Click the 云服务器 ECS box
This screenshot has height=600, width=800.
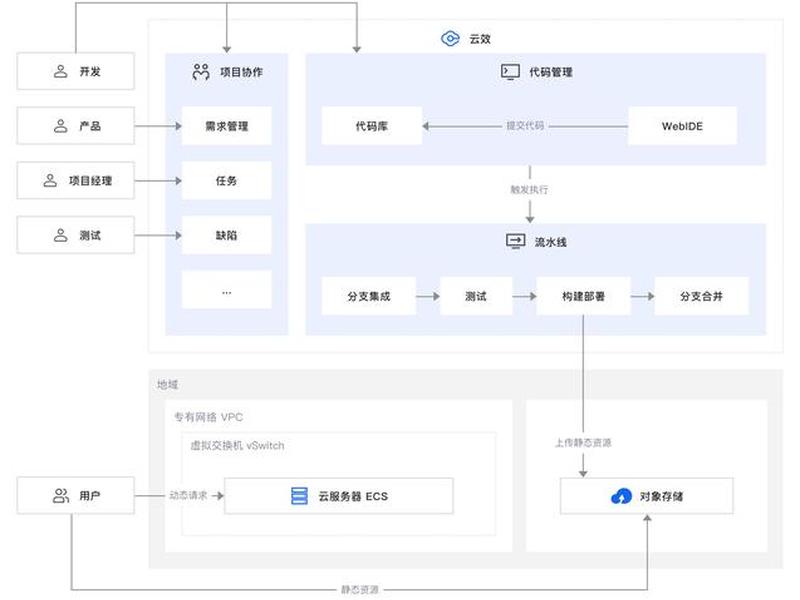(x=339, y=496)
